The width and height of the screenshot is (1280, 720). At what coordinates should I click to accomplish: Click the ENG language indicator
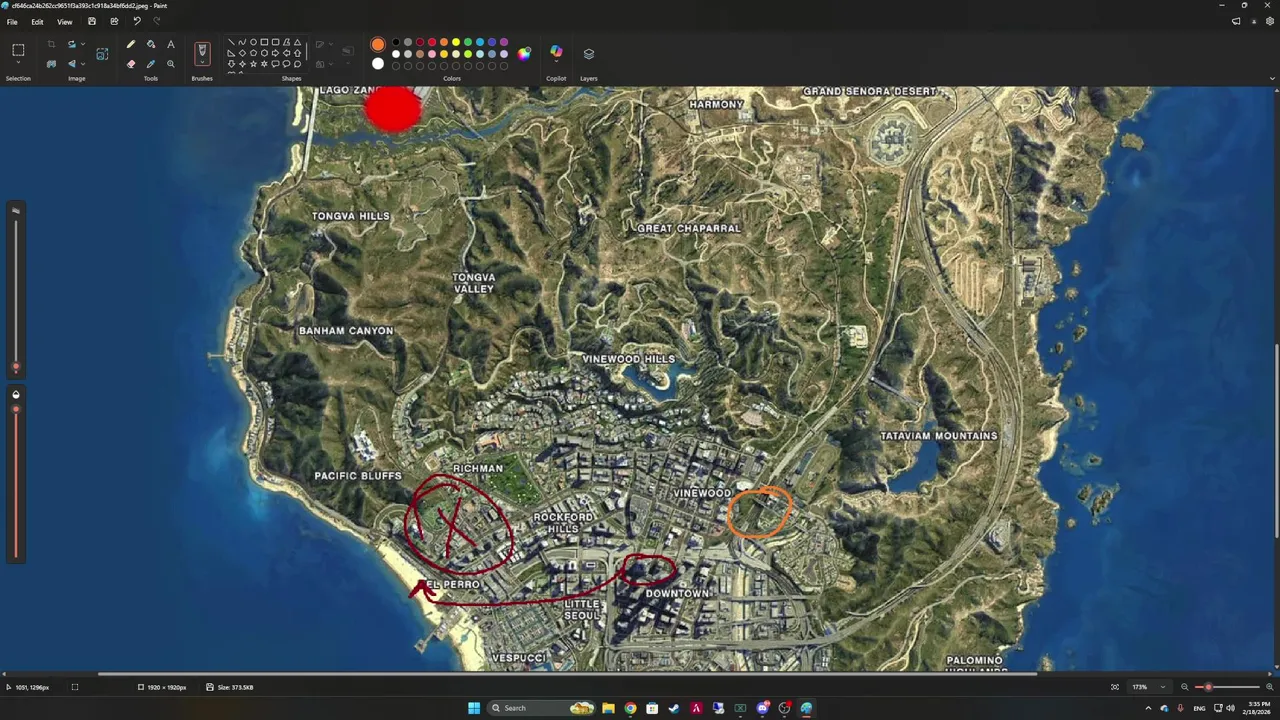pos(1199,708)
